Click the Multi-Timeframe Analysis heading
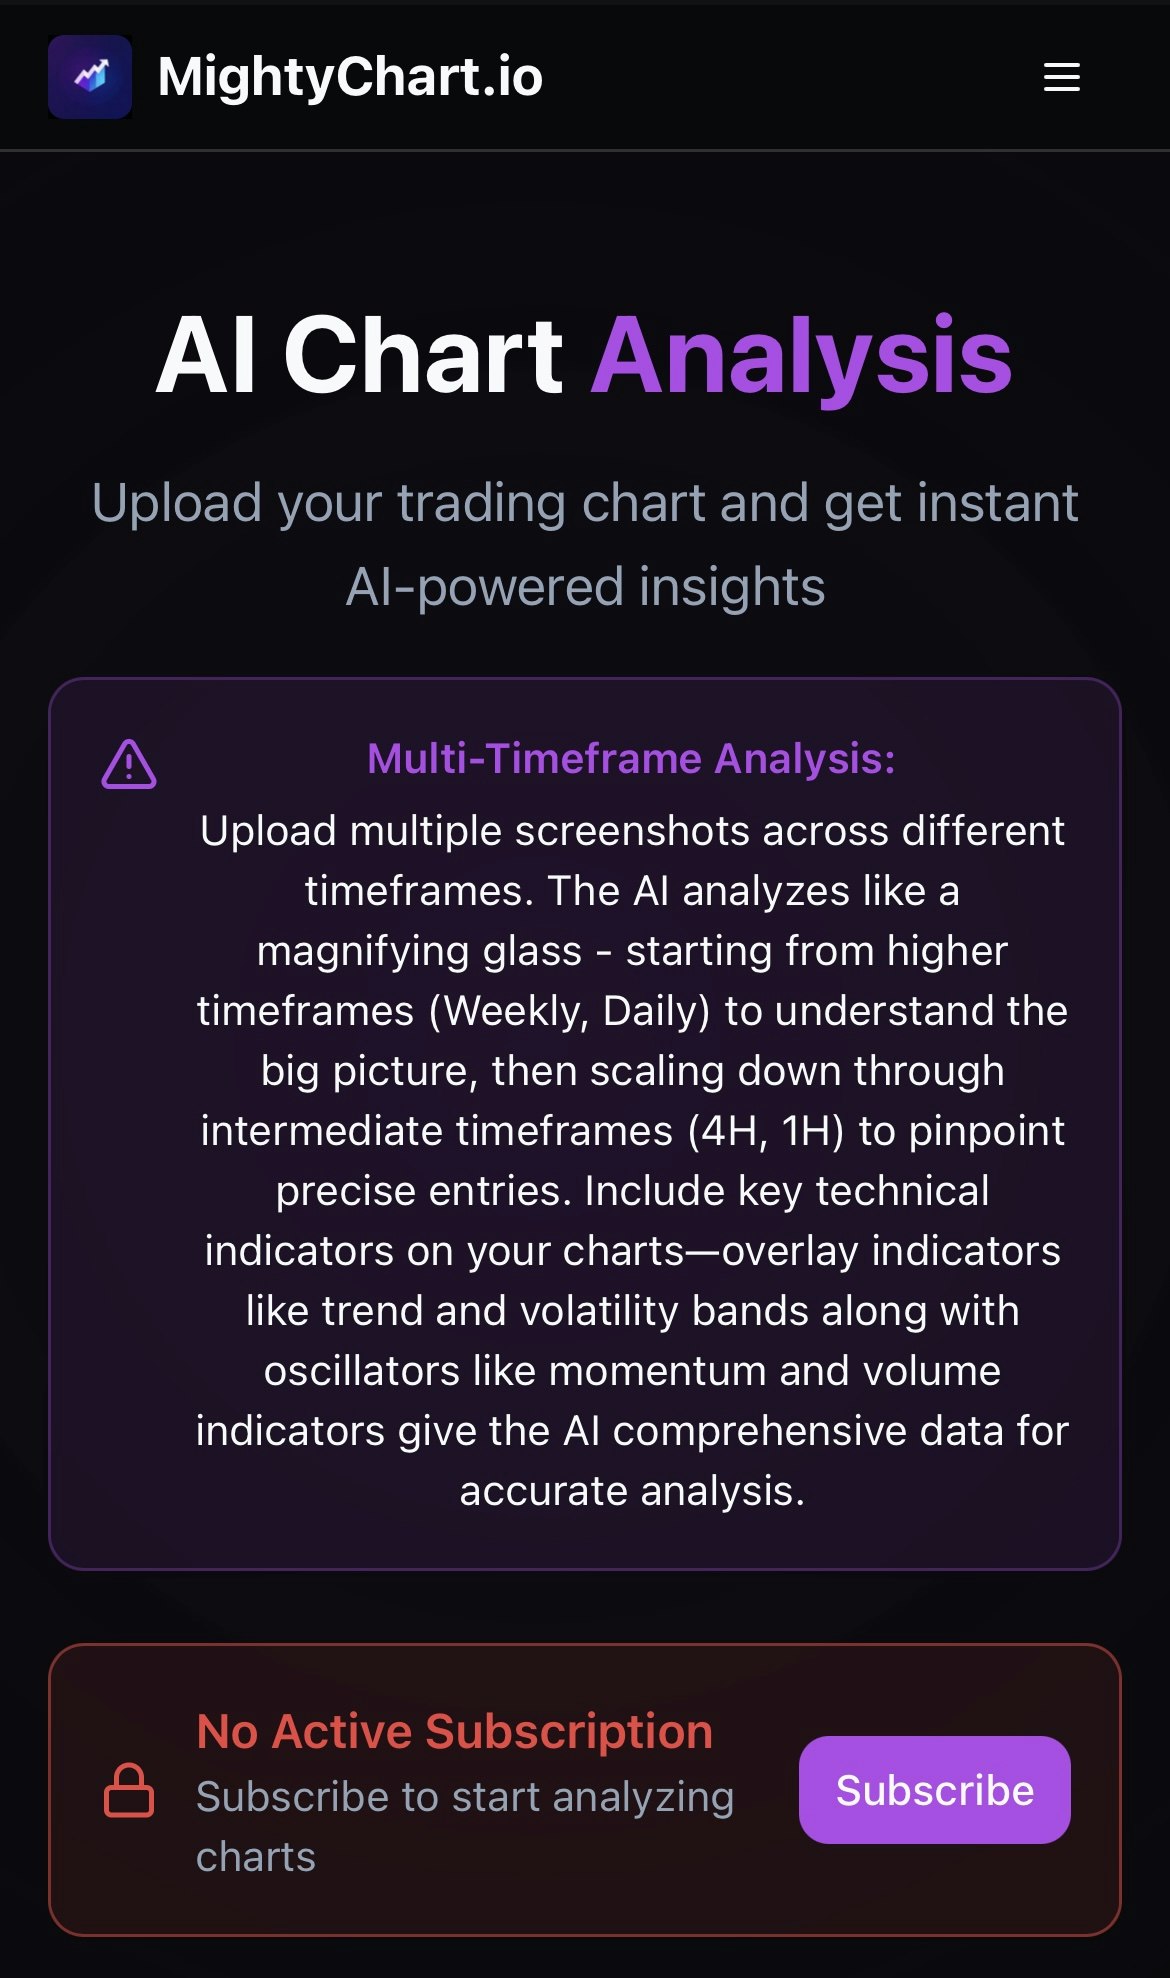 tap(631, 760)
